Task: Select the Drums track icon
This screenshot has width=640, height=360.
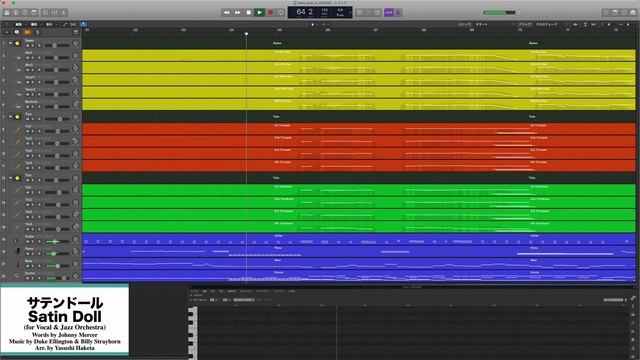Action: 18,276
